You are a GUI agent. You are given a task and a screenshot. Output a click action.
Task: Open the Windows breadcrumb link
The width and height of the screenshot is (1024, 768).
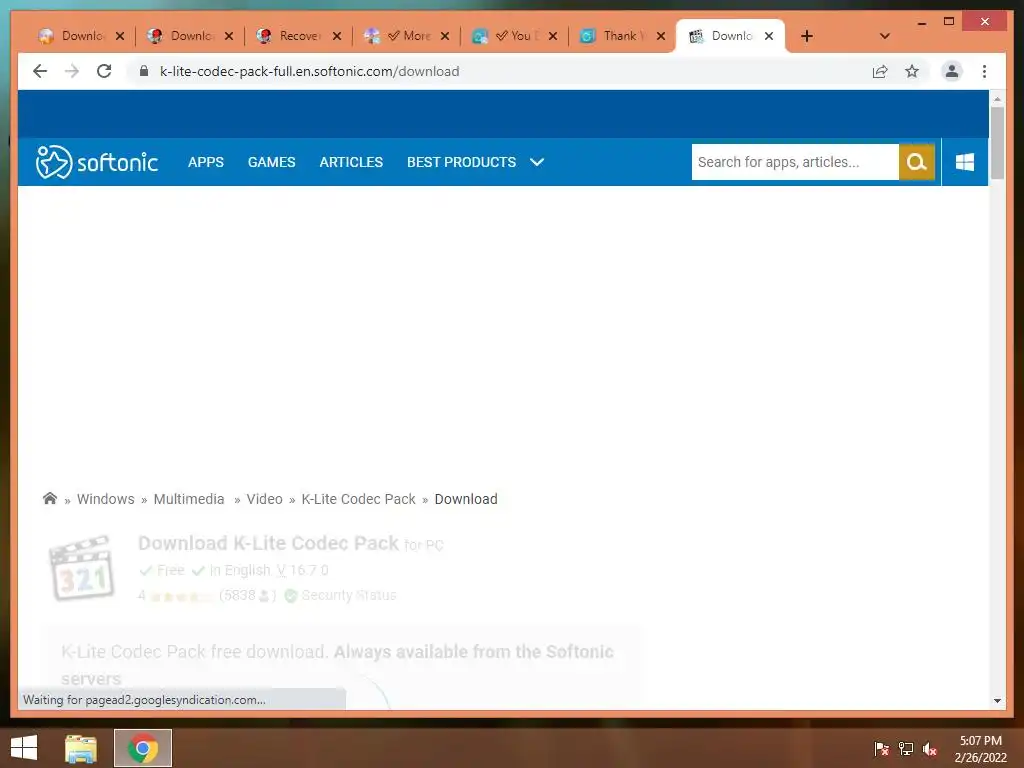click(106, 499)
